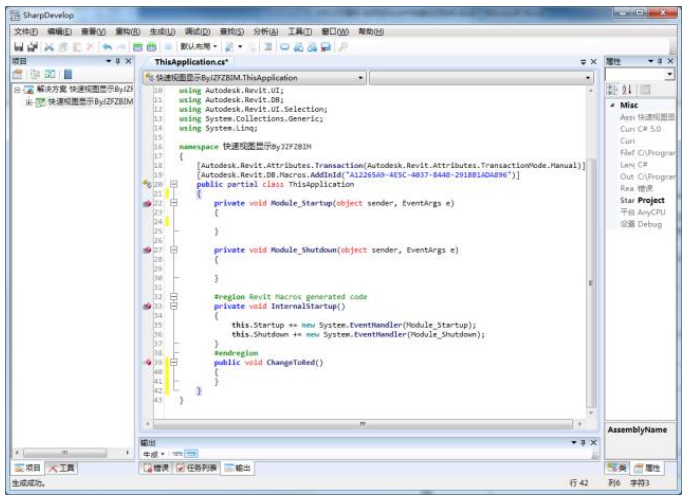The height and width of the screenshot is (499, 690).
Task: Sort properties alphabetically with A-Z icon
Action: [627, 90]
